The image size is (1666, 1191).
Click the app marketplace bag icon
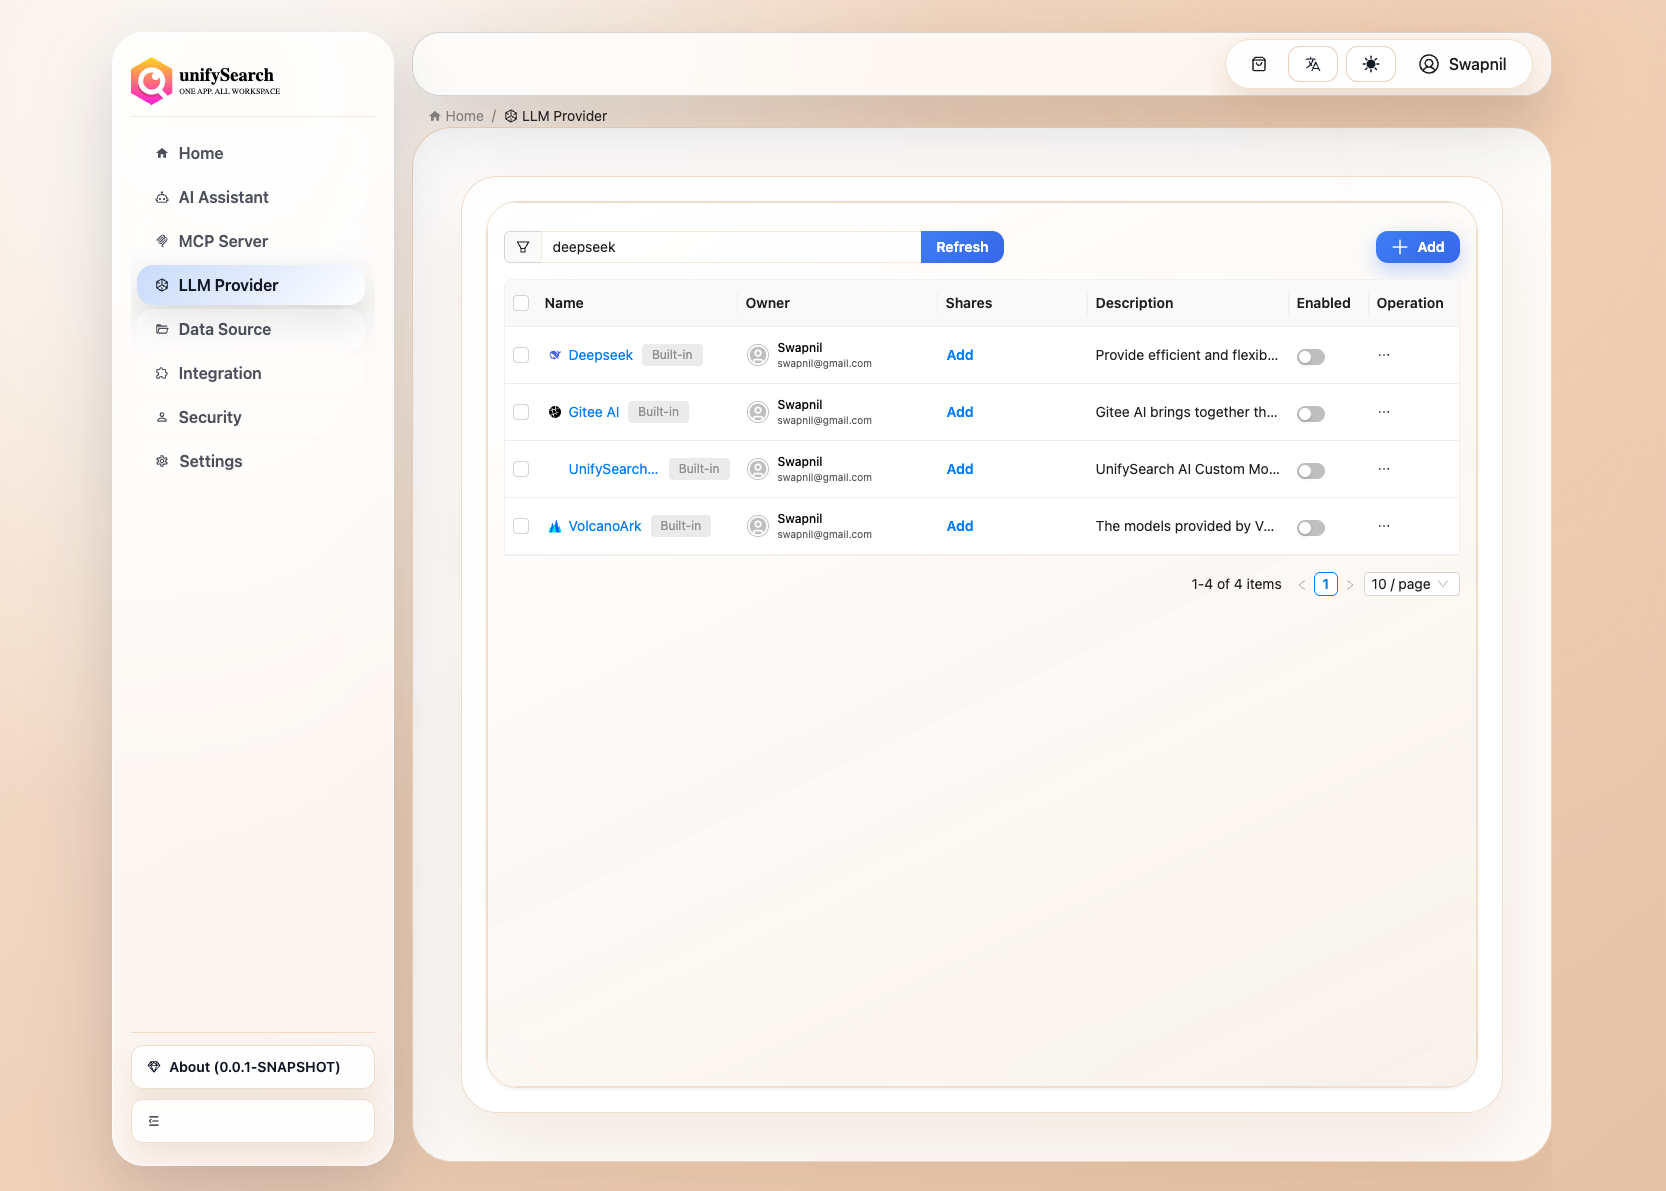(x=1258, y=63)
